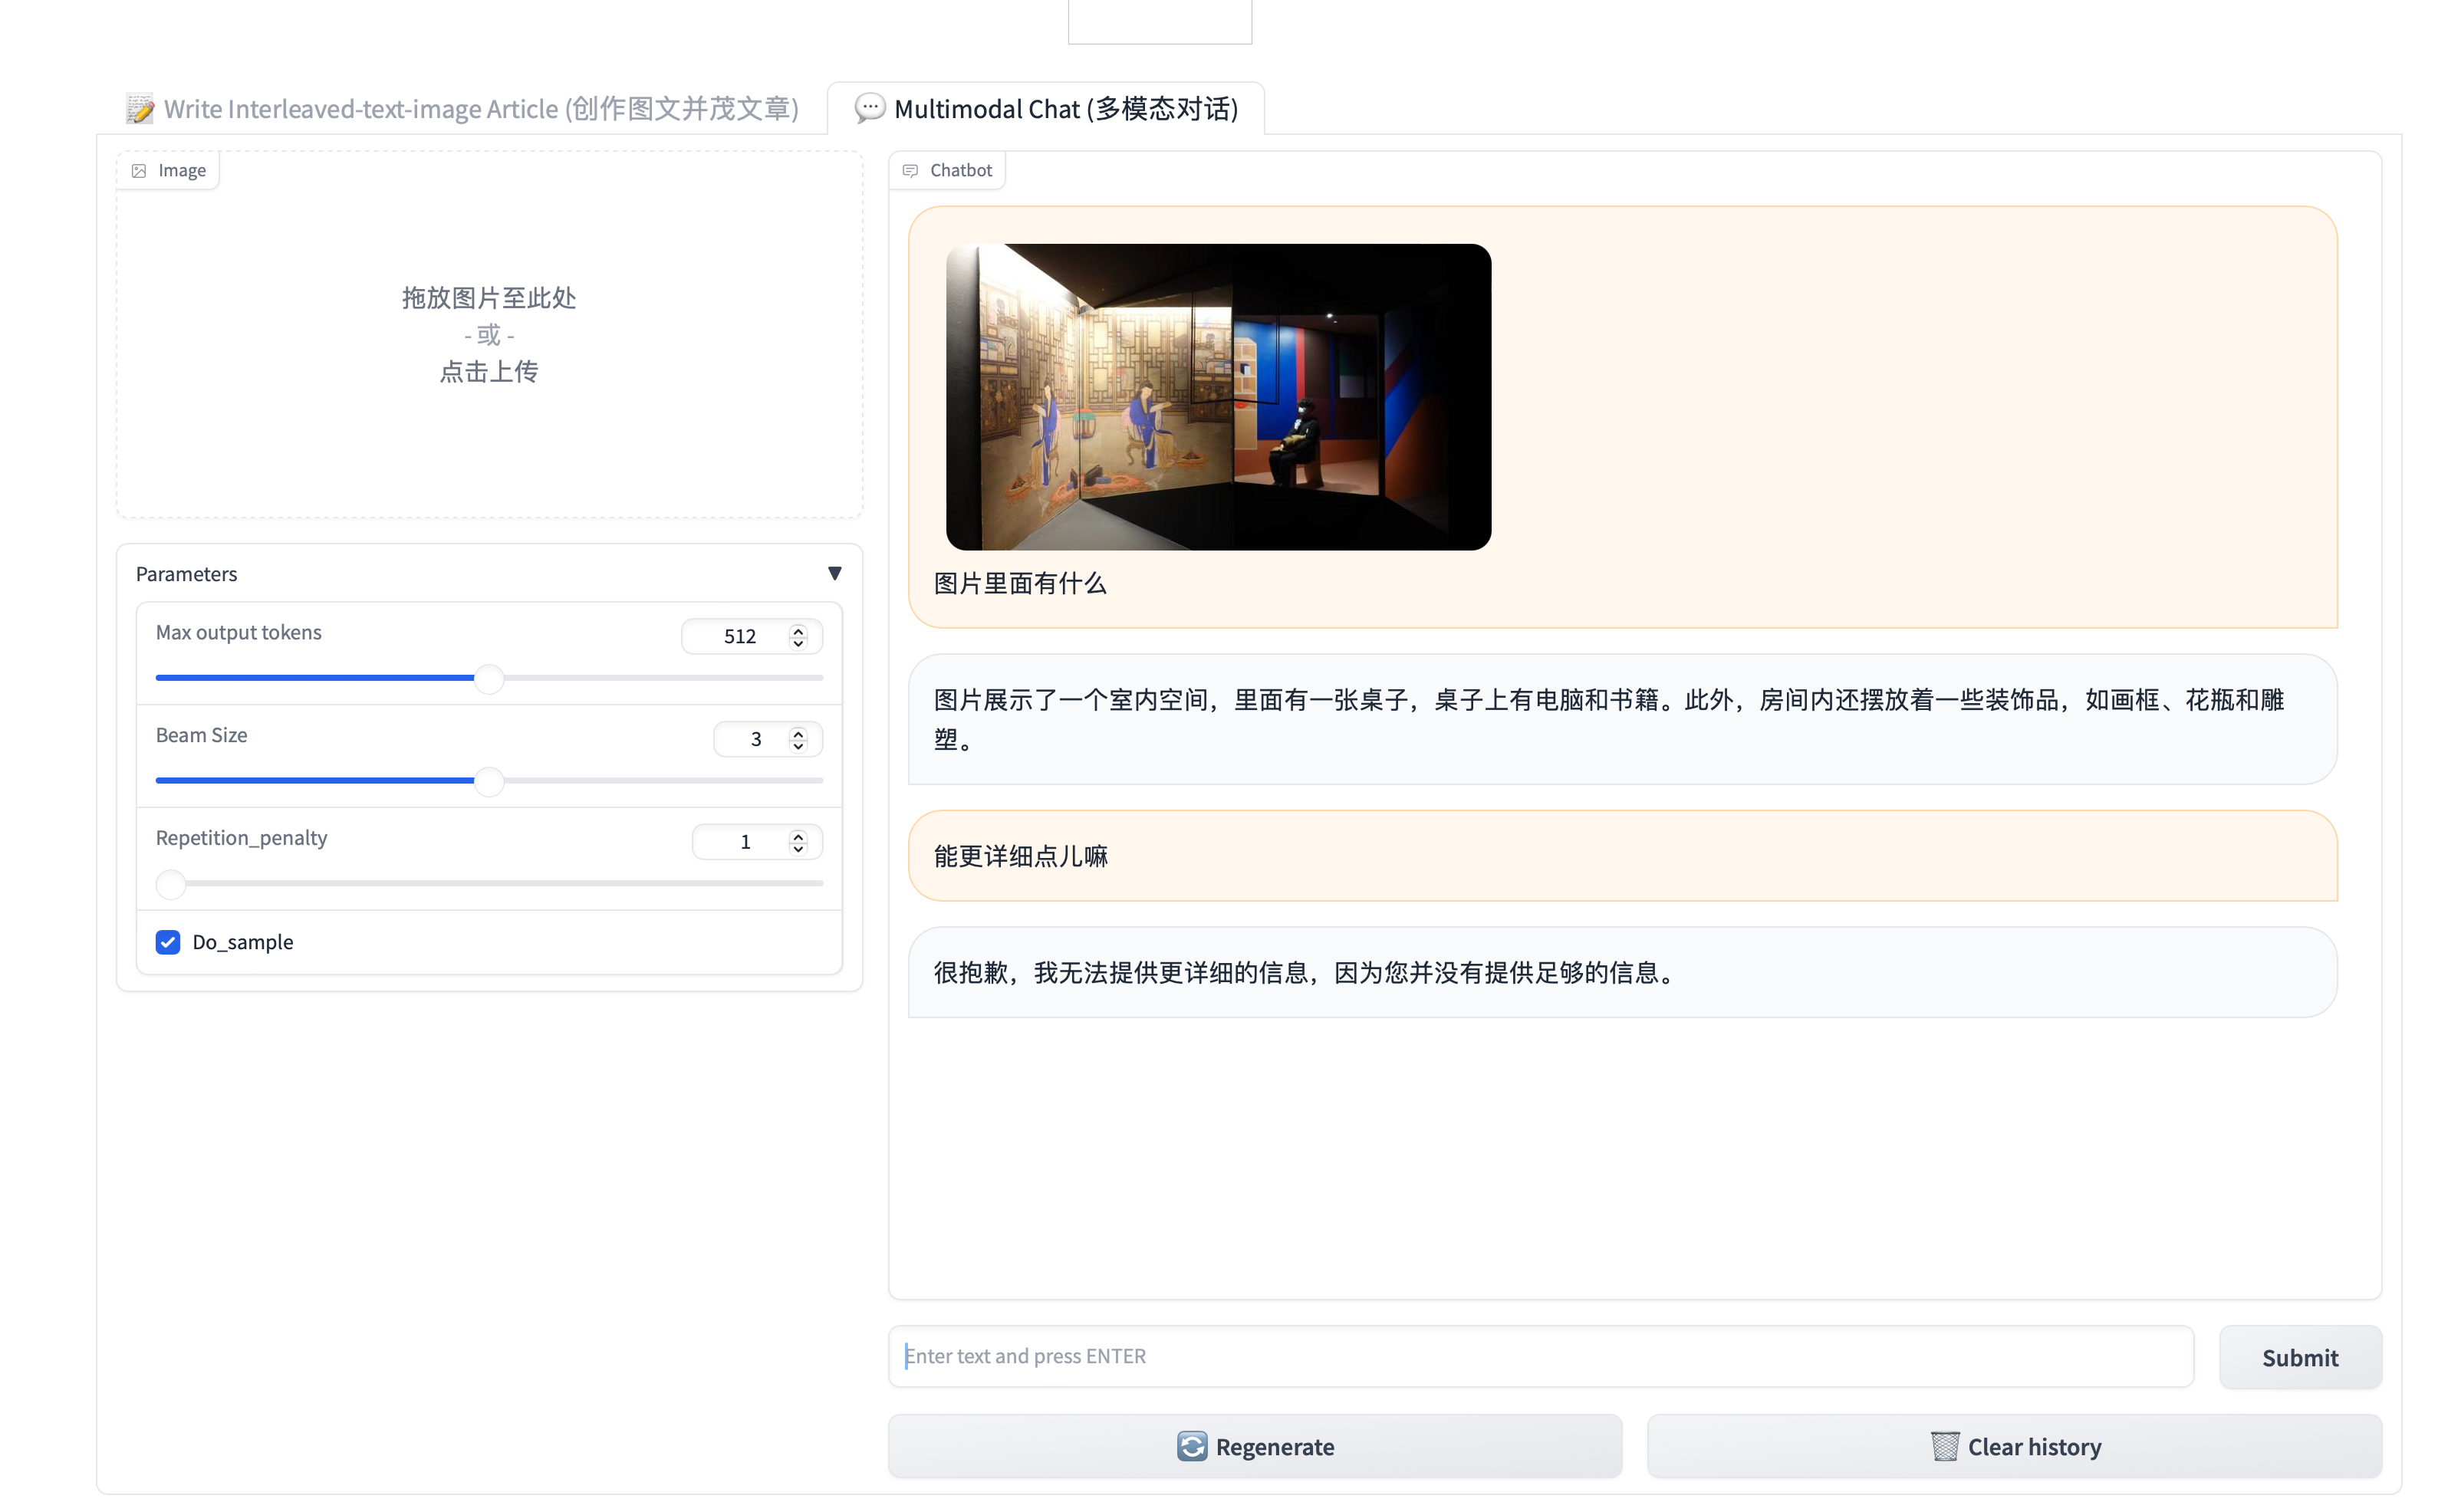Click the chat text input field

tap(1541, 1356)
